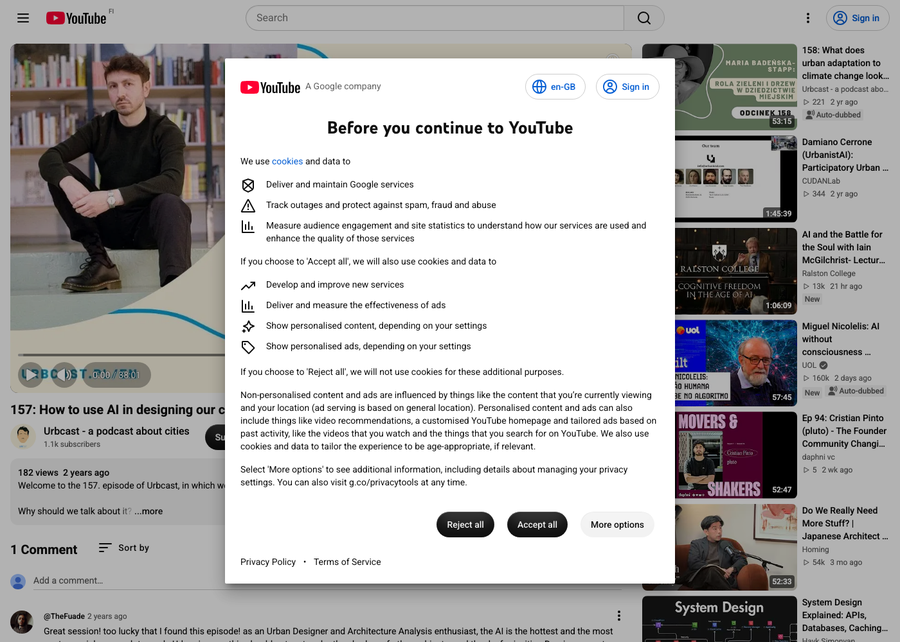Open the Sort by comments menu
Image resolution: width=900 pixels, height=642 pixels.
pyautogui.click(x=123, y=548)
